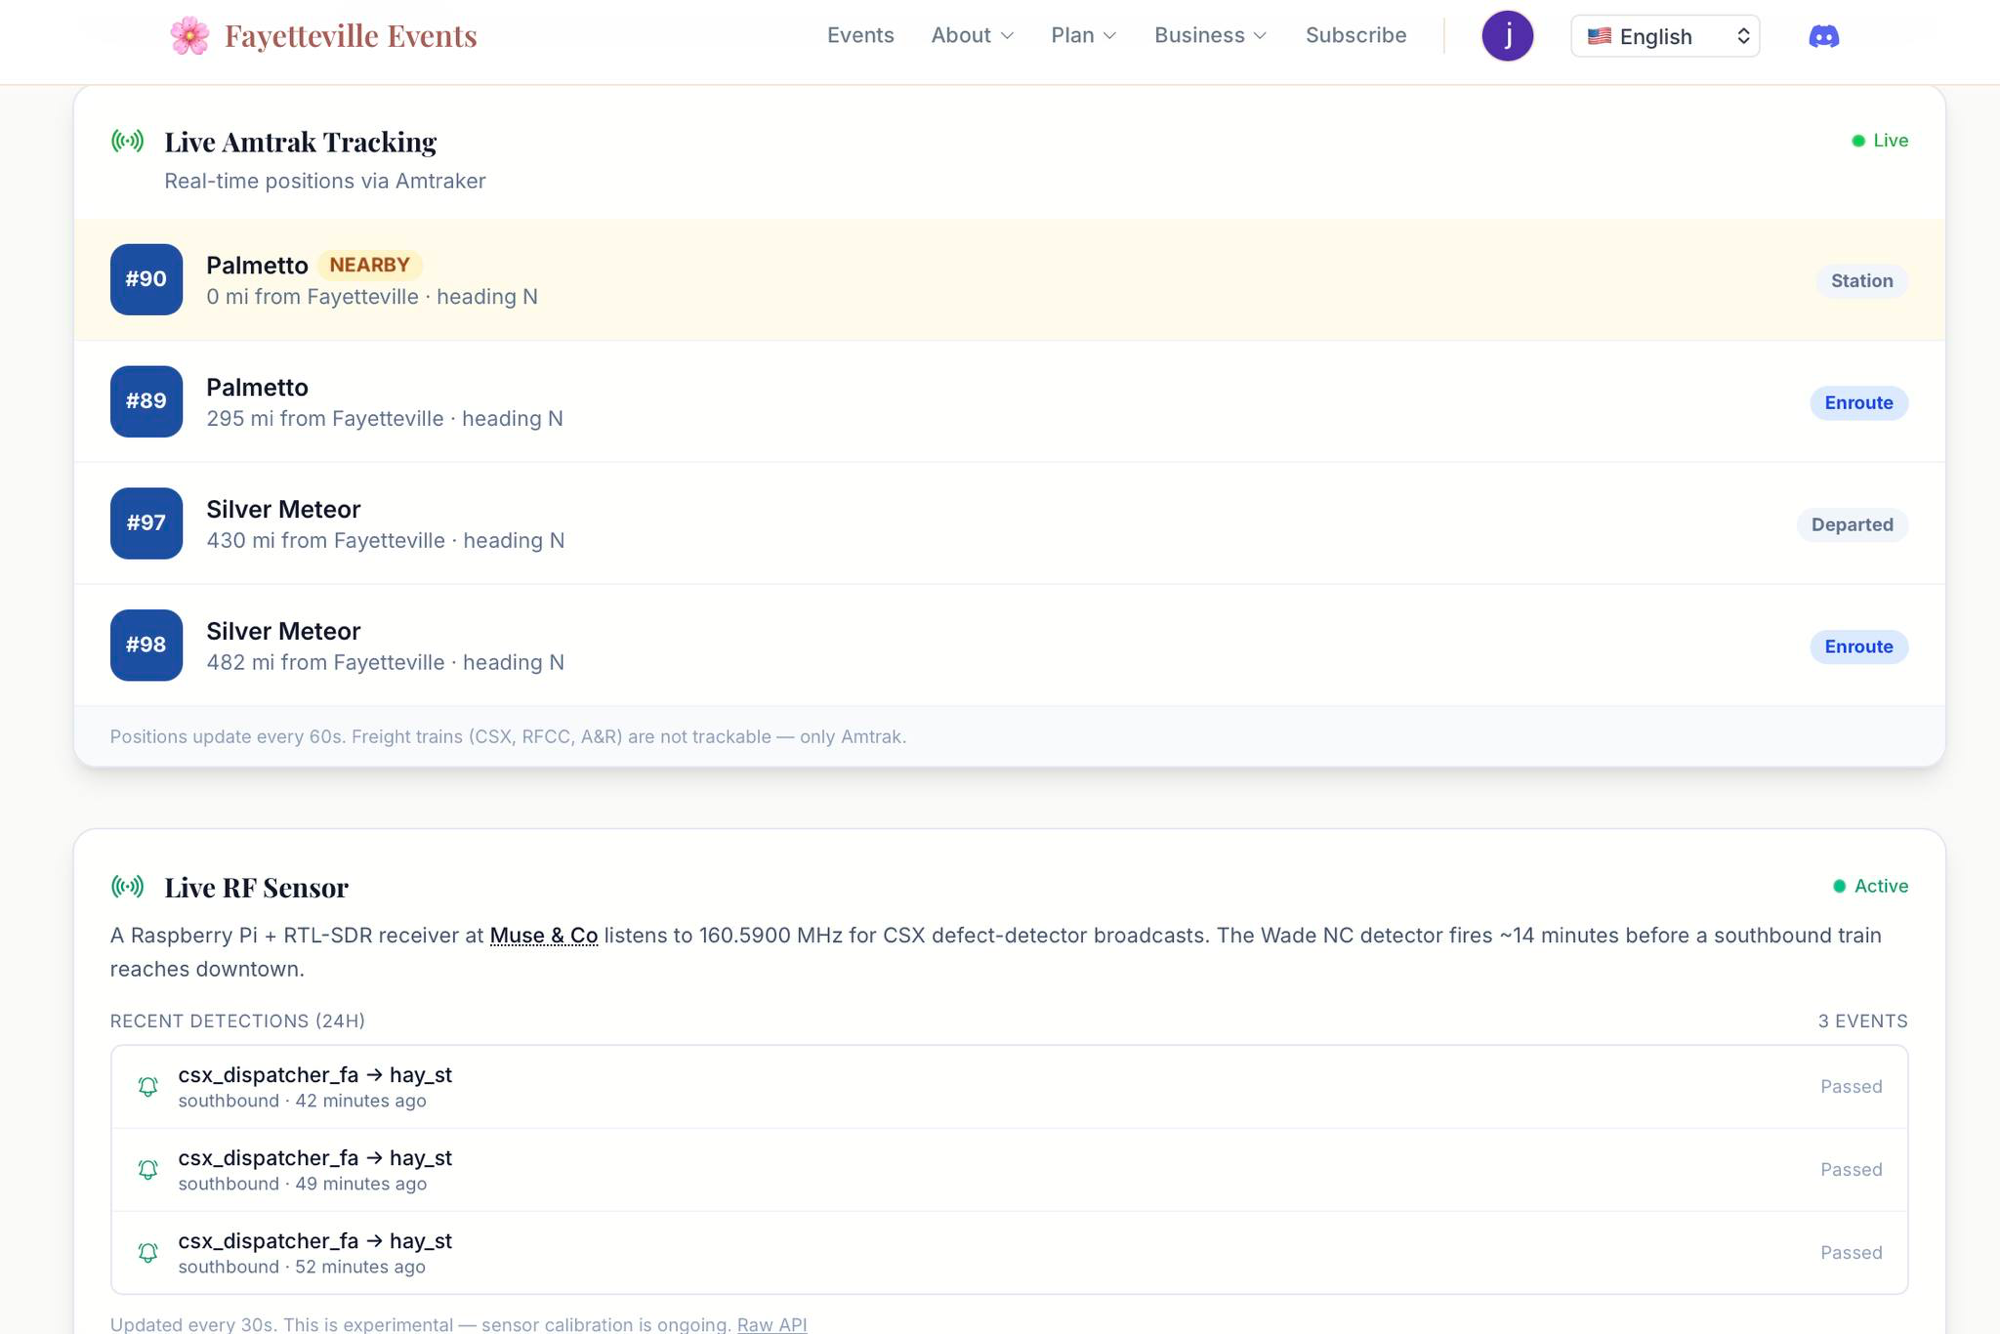Click the Silver Meteor name in #98 row
Image resolution: width=2000 pixels, height=1334 pixels.
(x=283, y=631)
